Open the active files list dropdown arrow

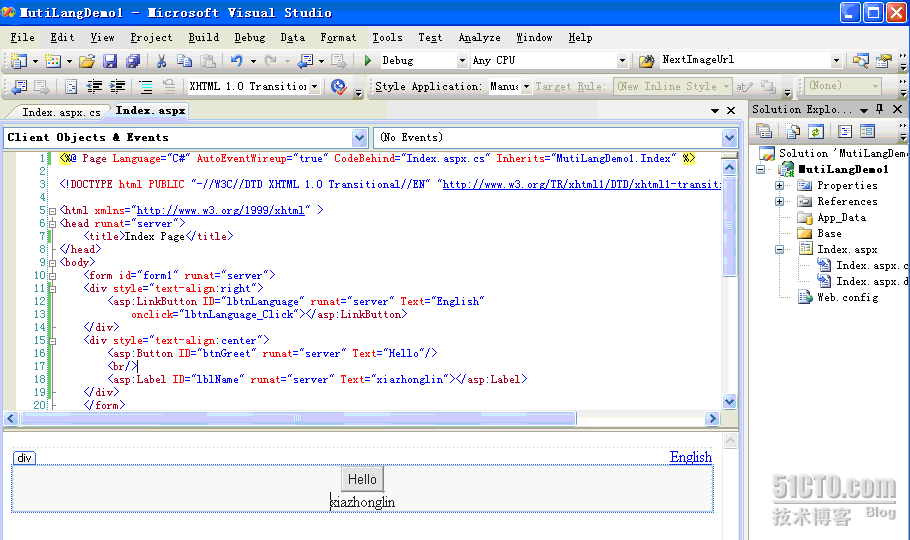(x=715, y=110)
